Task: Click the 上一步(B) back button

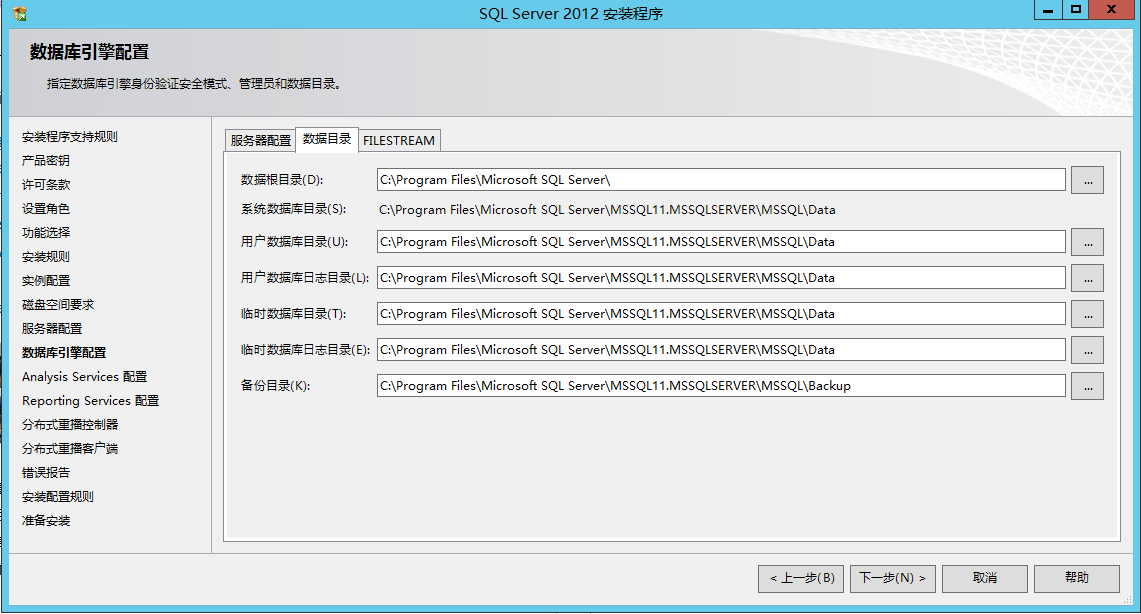Action: 801,578
